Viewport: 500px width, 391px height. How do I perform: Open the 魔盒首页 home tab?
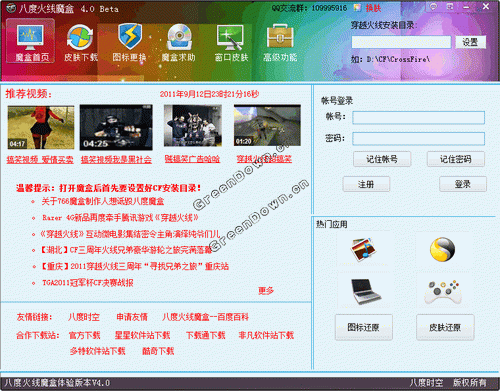[x=30, y=41]
